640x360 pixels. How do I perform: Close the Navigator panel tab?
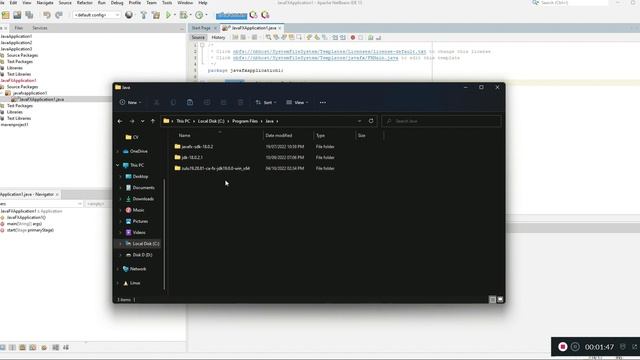pos(57,195)
